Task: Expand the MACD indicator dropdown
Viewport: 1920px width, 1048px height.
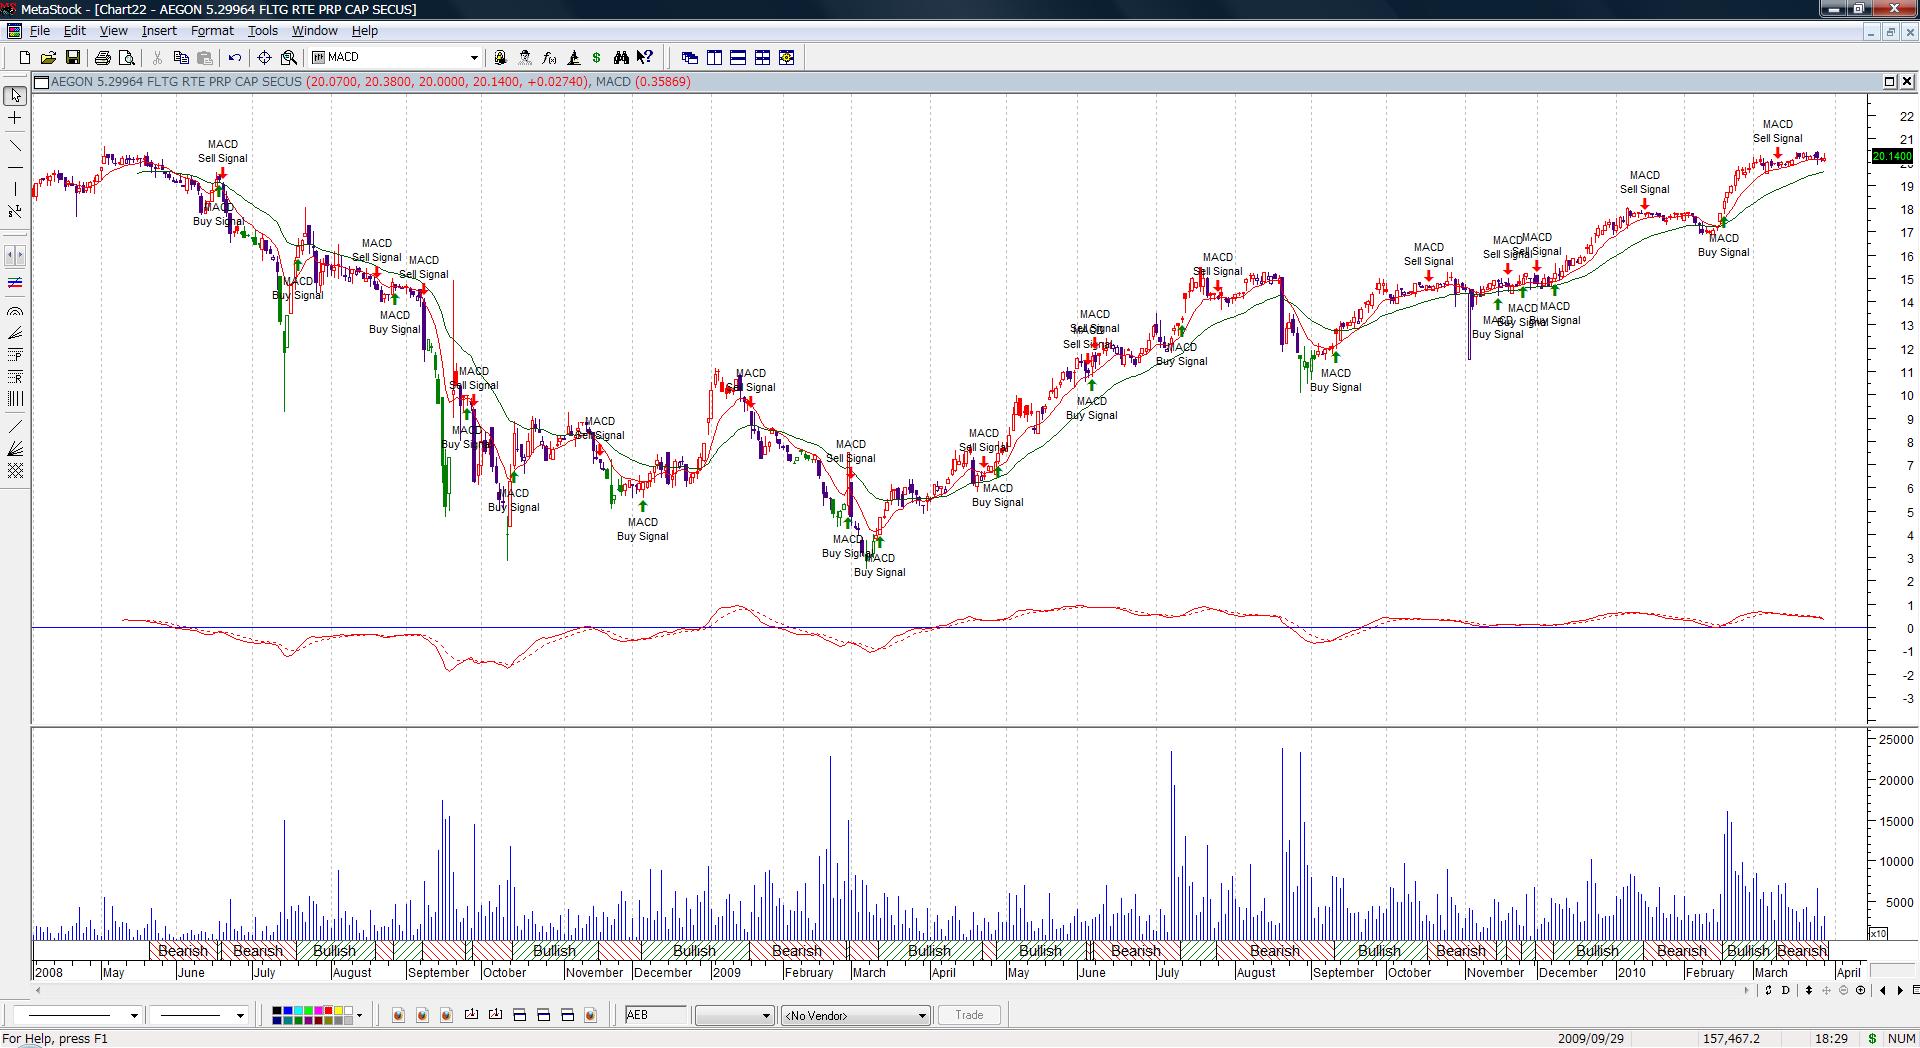Action: coord(474,58)
